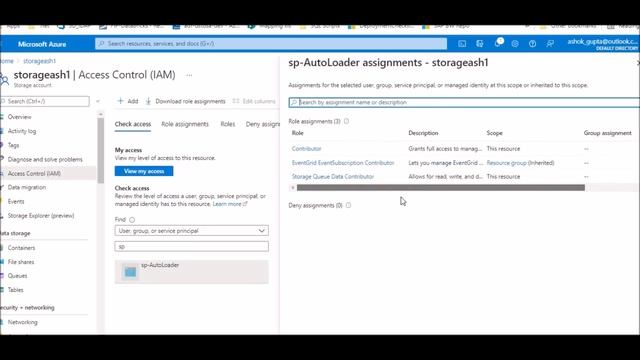
Task: Open the User, group, or service principal dropdown
Action: (191, 231)
